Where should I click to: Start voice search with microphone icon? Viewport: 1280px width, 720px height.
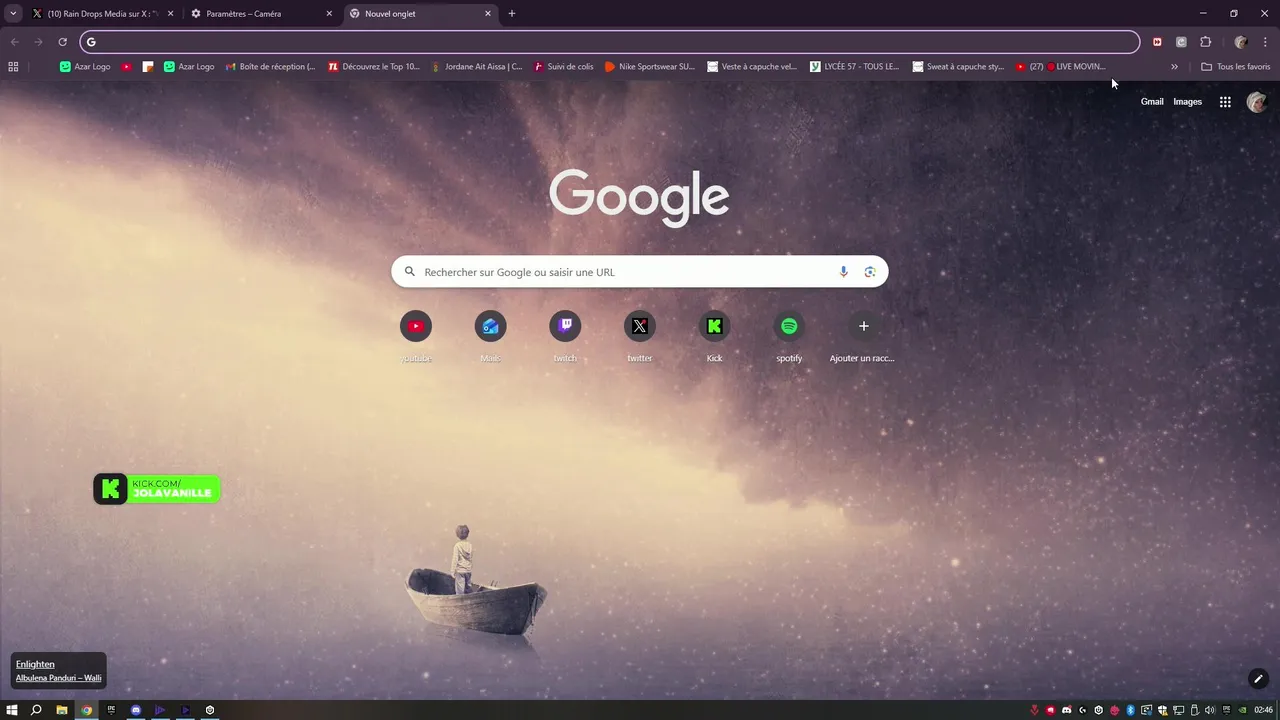click(843, 272)
